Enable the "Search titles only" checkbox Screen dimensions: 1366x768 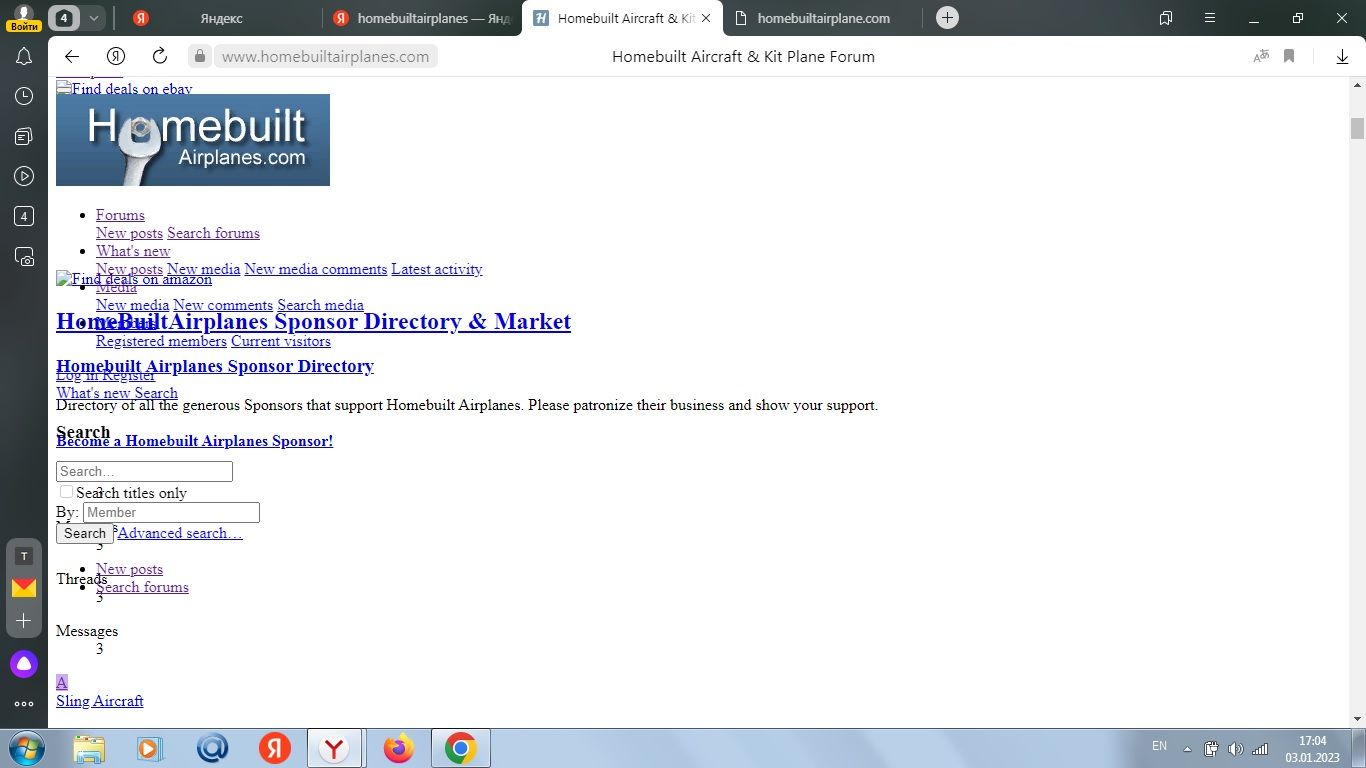(66, 492)
